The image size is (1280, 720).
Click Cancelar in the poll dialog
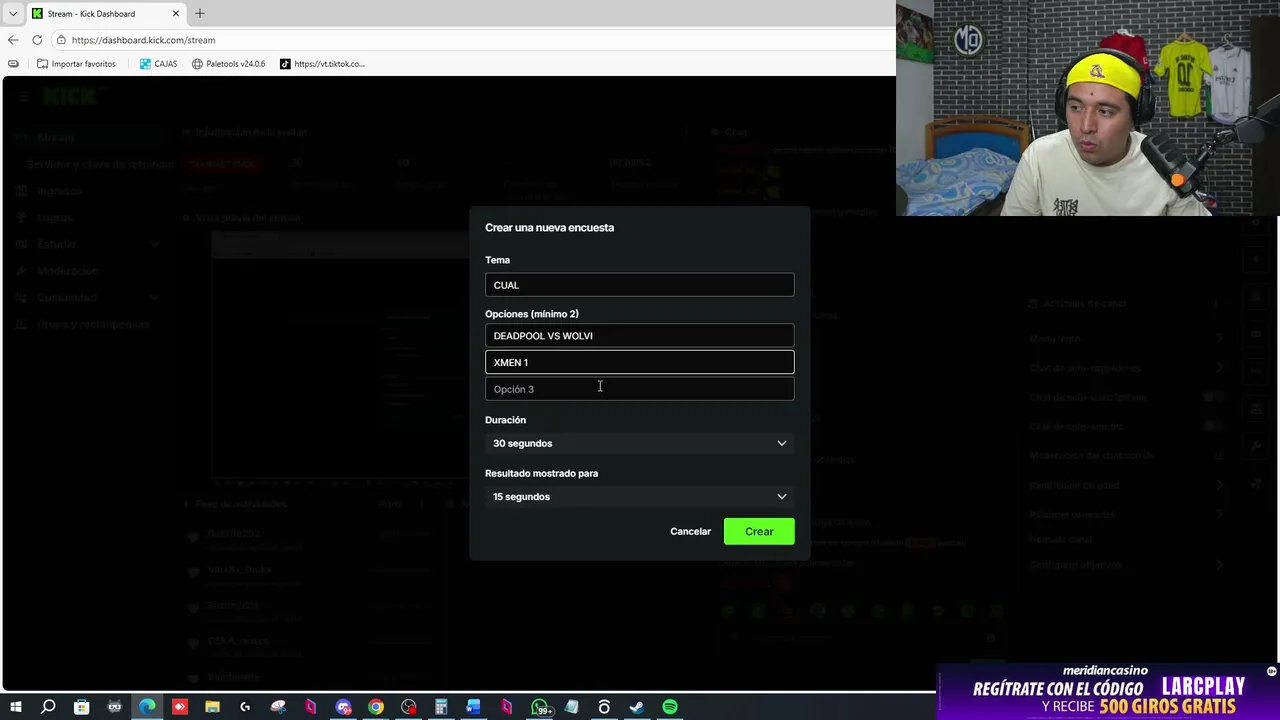pos(690,531)
